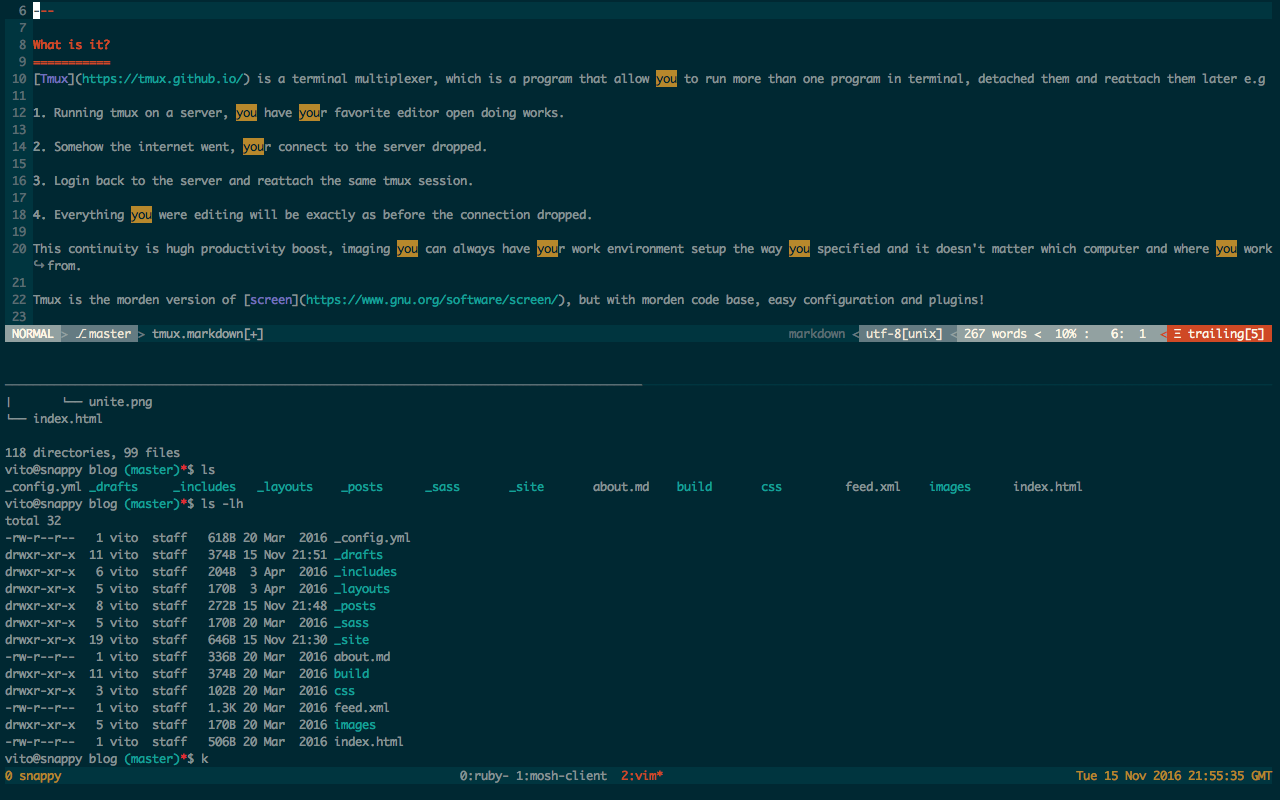Click the 'What is it?' heading
The image size is (1280, 800).
(71, 45)
